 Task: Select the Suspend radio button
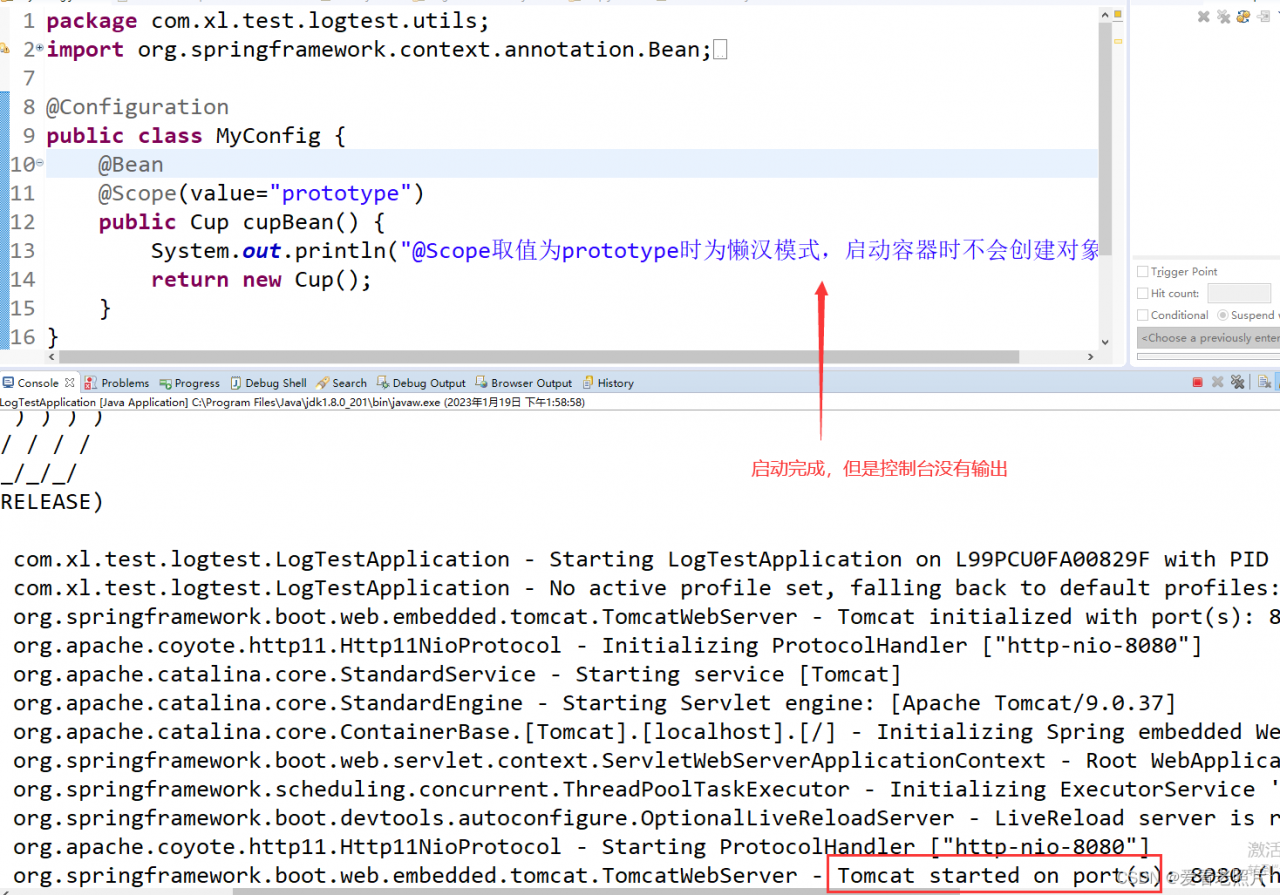[x=1222, y=315]
